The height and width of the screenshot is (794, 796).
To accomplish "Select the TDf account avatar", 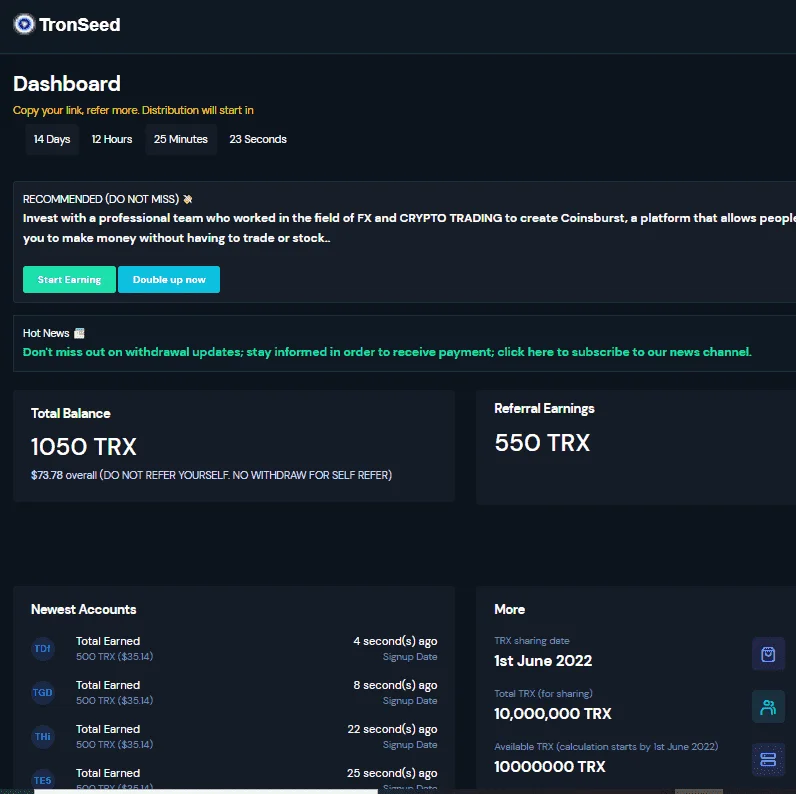I will click(x=43, y=648).
